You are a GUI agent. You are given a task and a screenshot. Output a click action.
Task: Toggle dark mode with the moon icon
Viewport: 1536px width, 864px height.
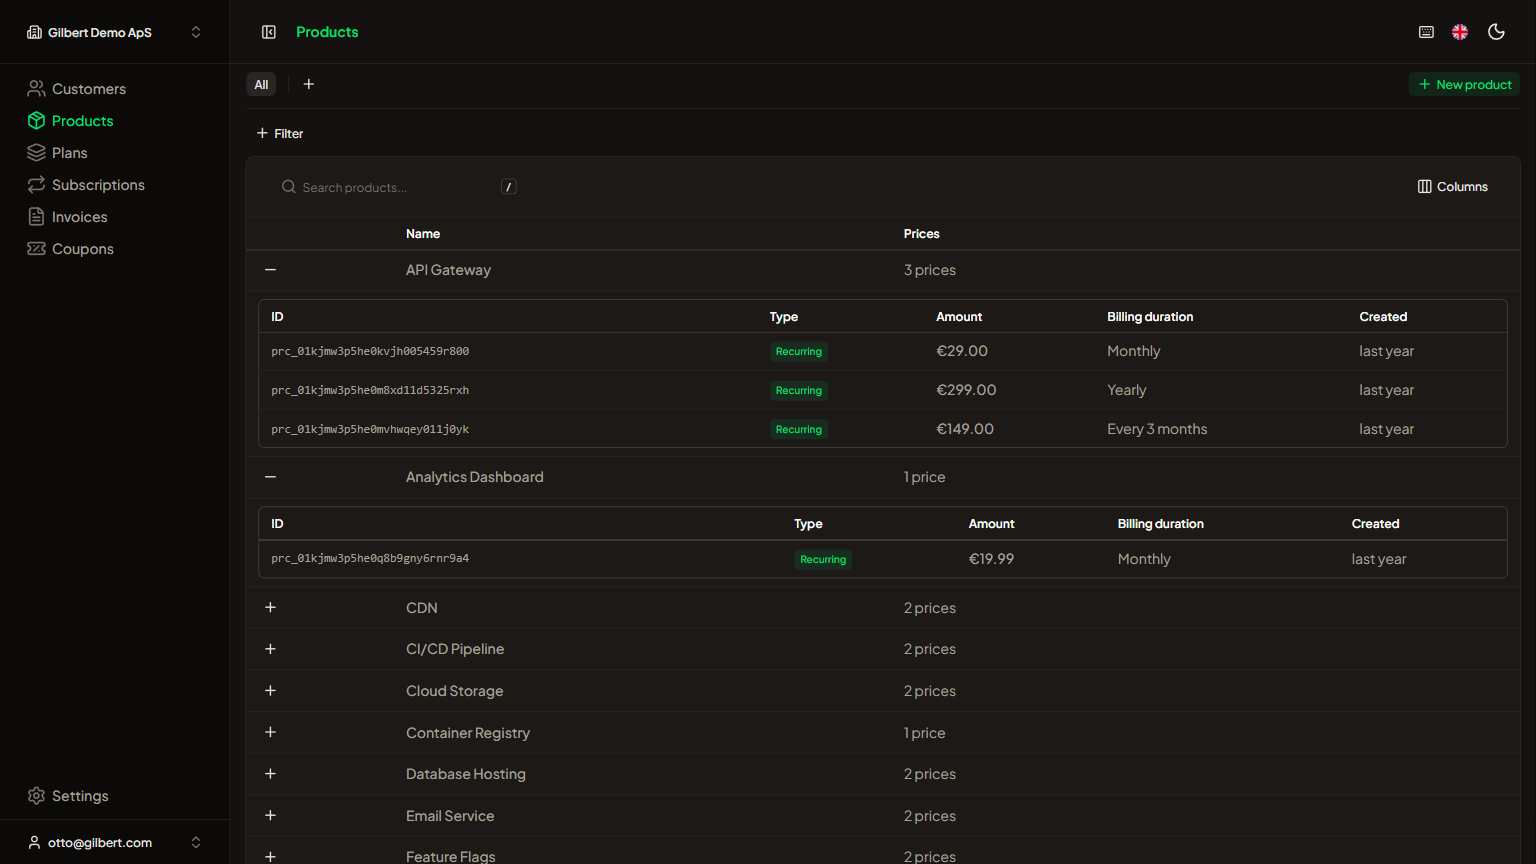pyautogui.click(x=1496, y=32)
